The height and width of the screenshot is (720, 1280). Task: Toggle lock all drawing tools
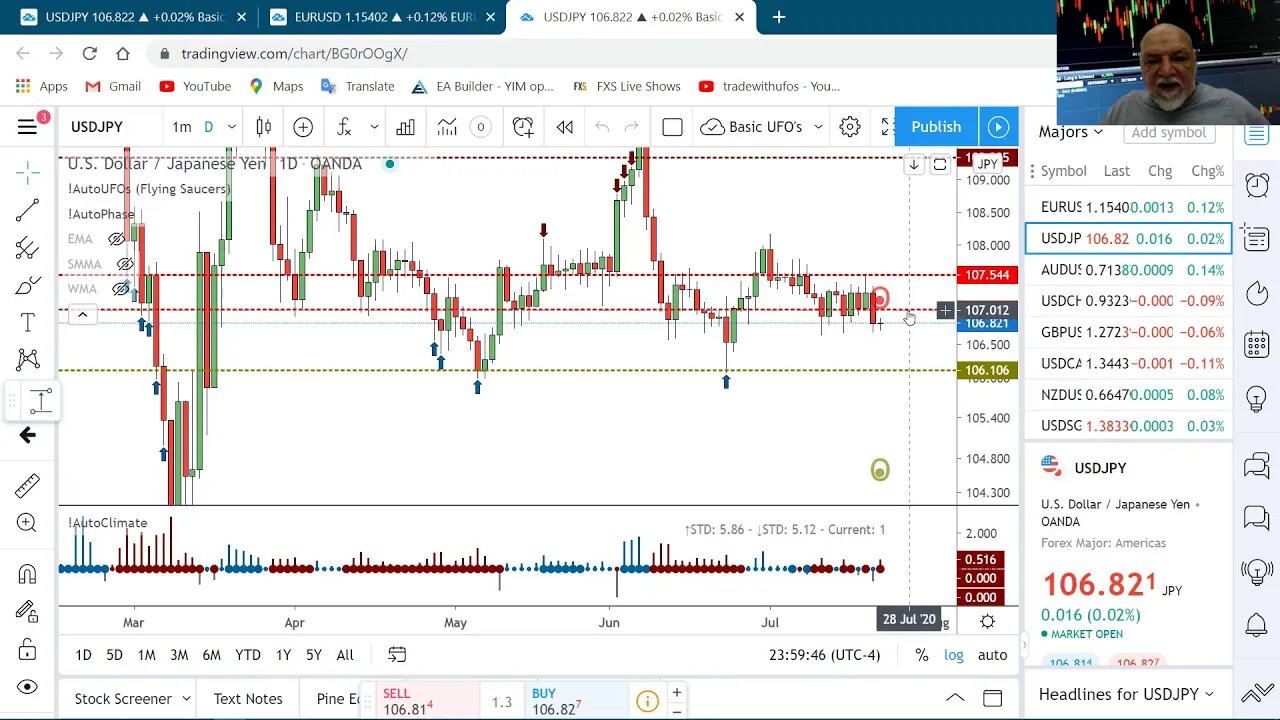click(27, 648)
